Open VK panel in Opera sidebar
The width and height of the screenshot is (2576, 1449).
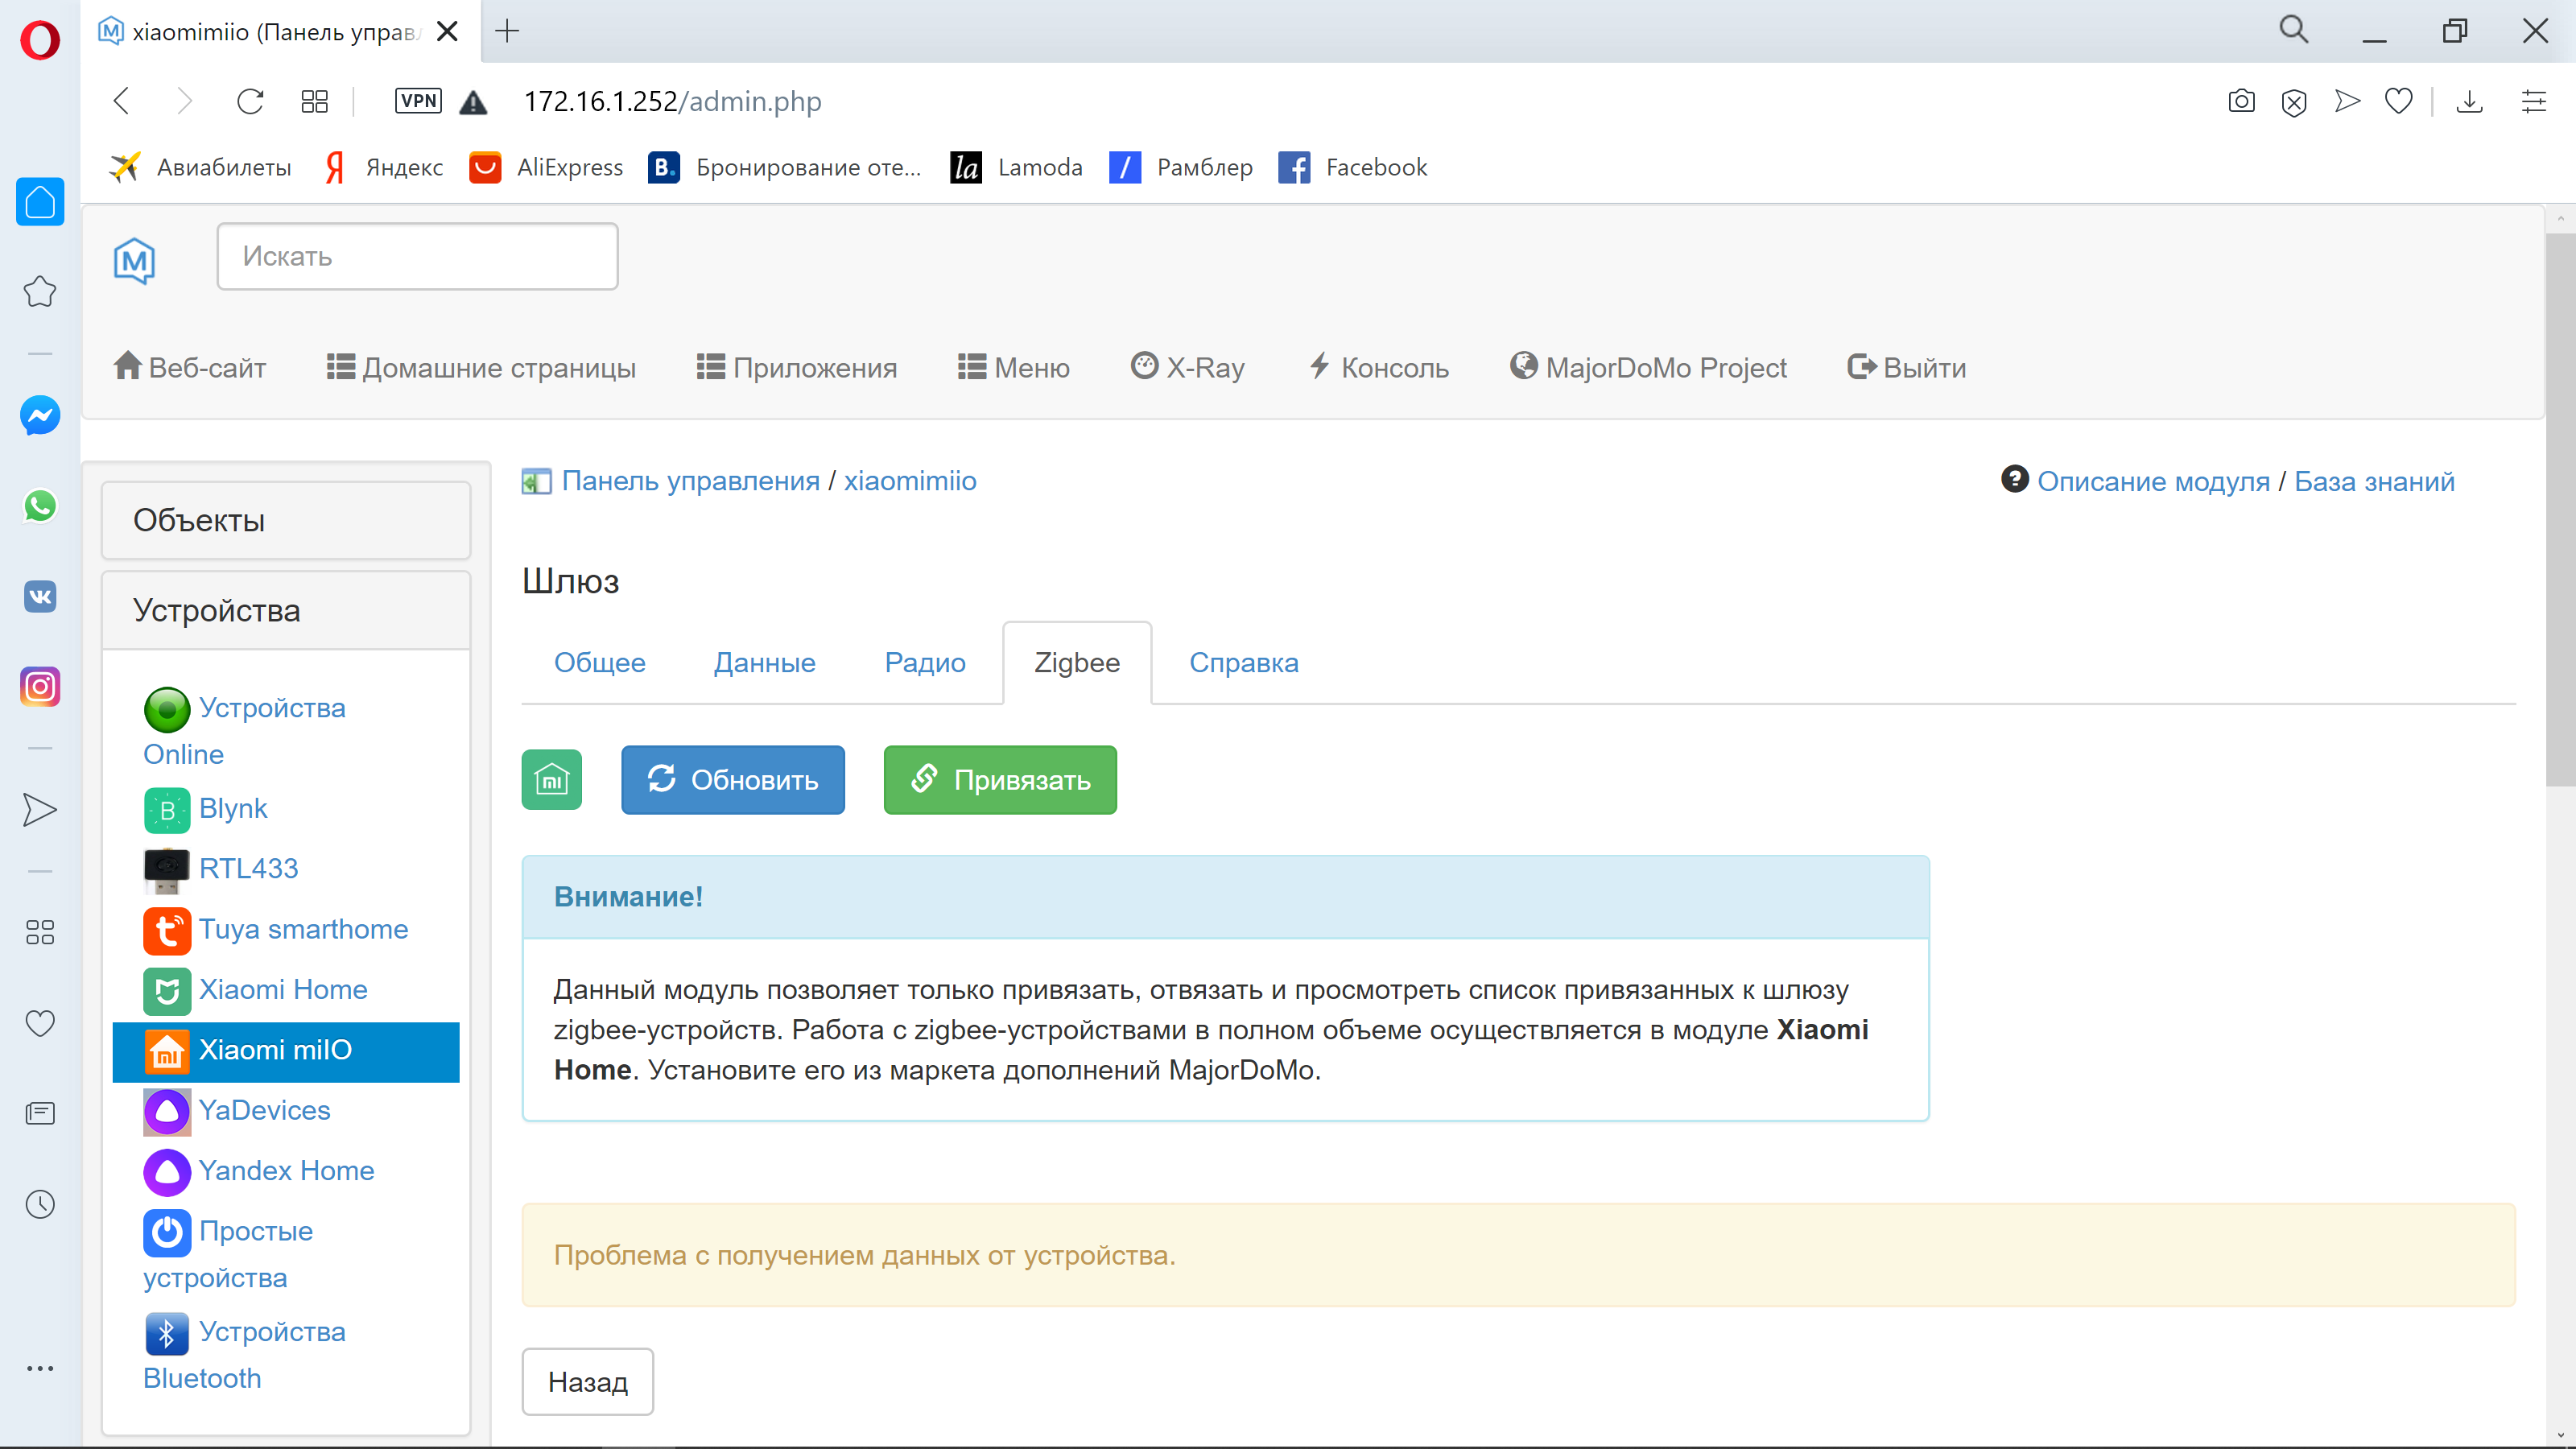(40, 596)
